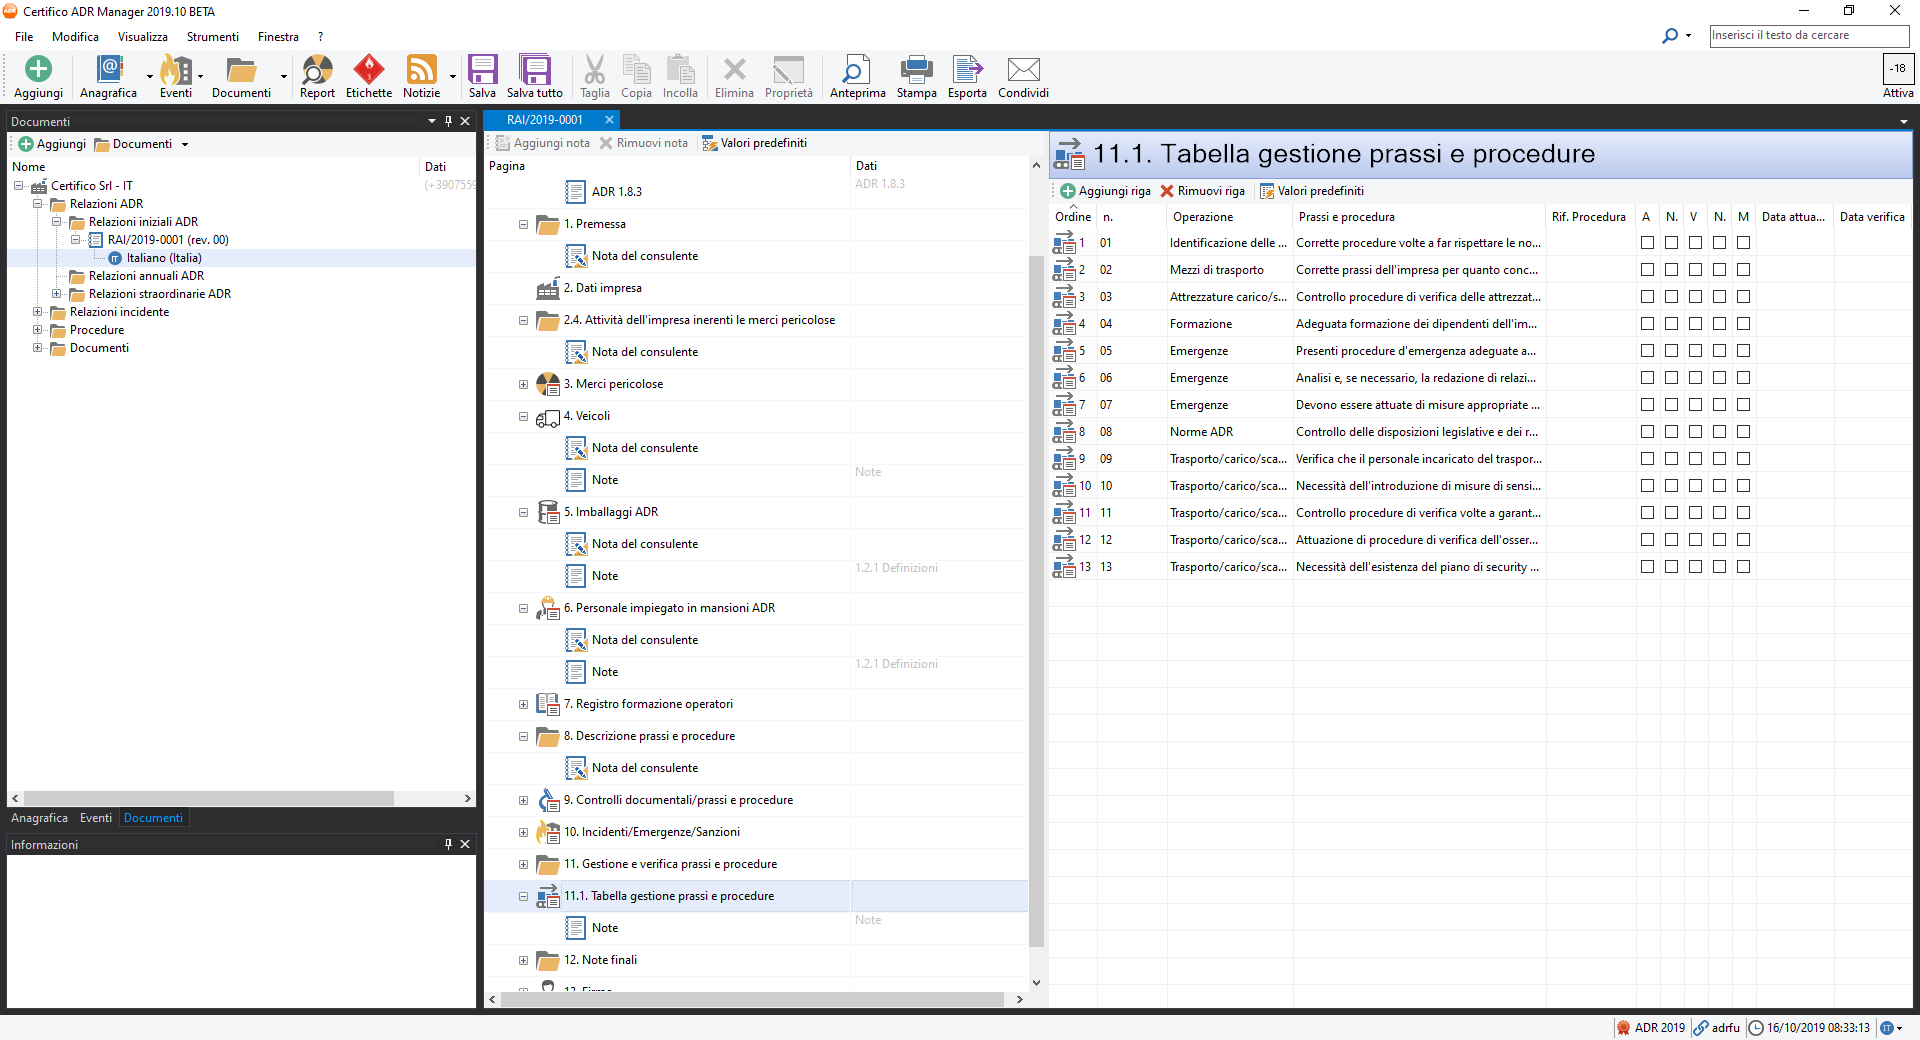
Task: Click the Stampa printer icon
Action: click(x=916, y=76)
